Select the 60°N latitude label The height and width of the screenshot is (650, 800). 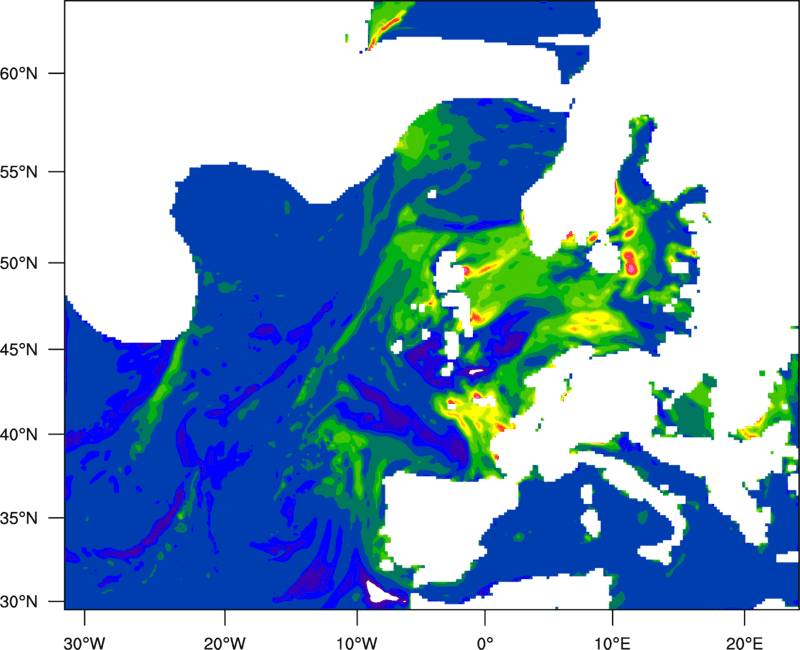[x=19, y=73]
